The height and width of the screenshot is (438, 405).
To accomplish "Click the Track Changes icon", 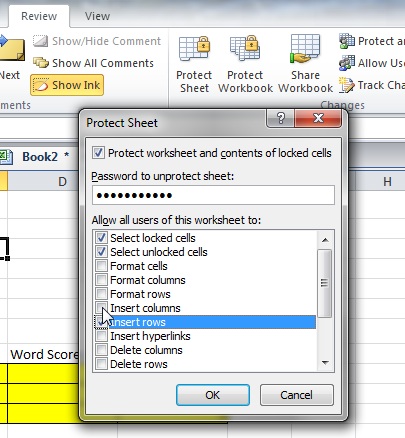I will [x=347, y=85].
